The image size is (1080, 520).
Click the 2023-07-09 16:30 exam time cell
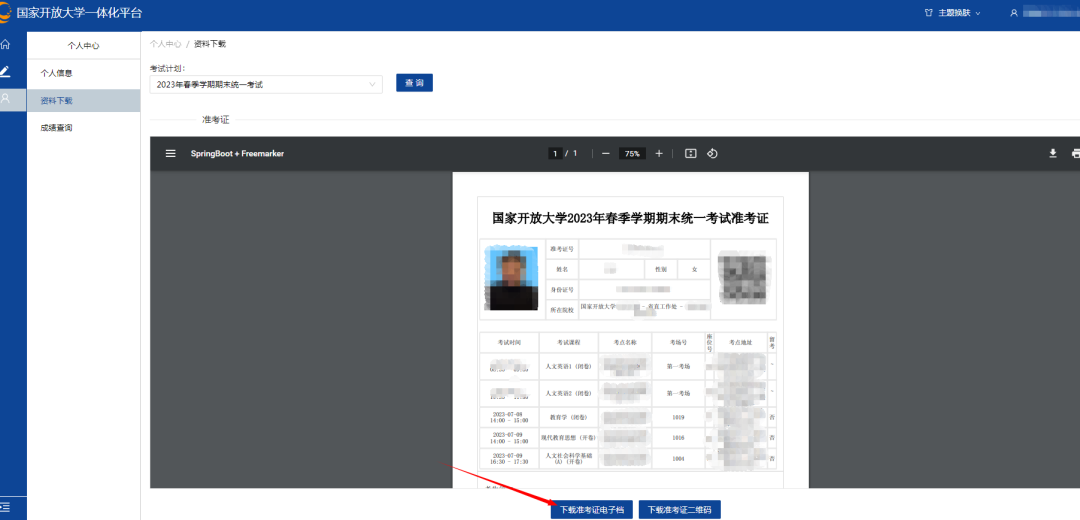[x=510, y=458]
